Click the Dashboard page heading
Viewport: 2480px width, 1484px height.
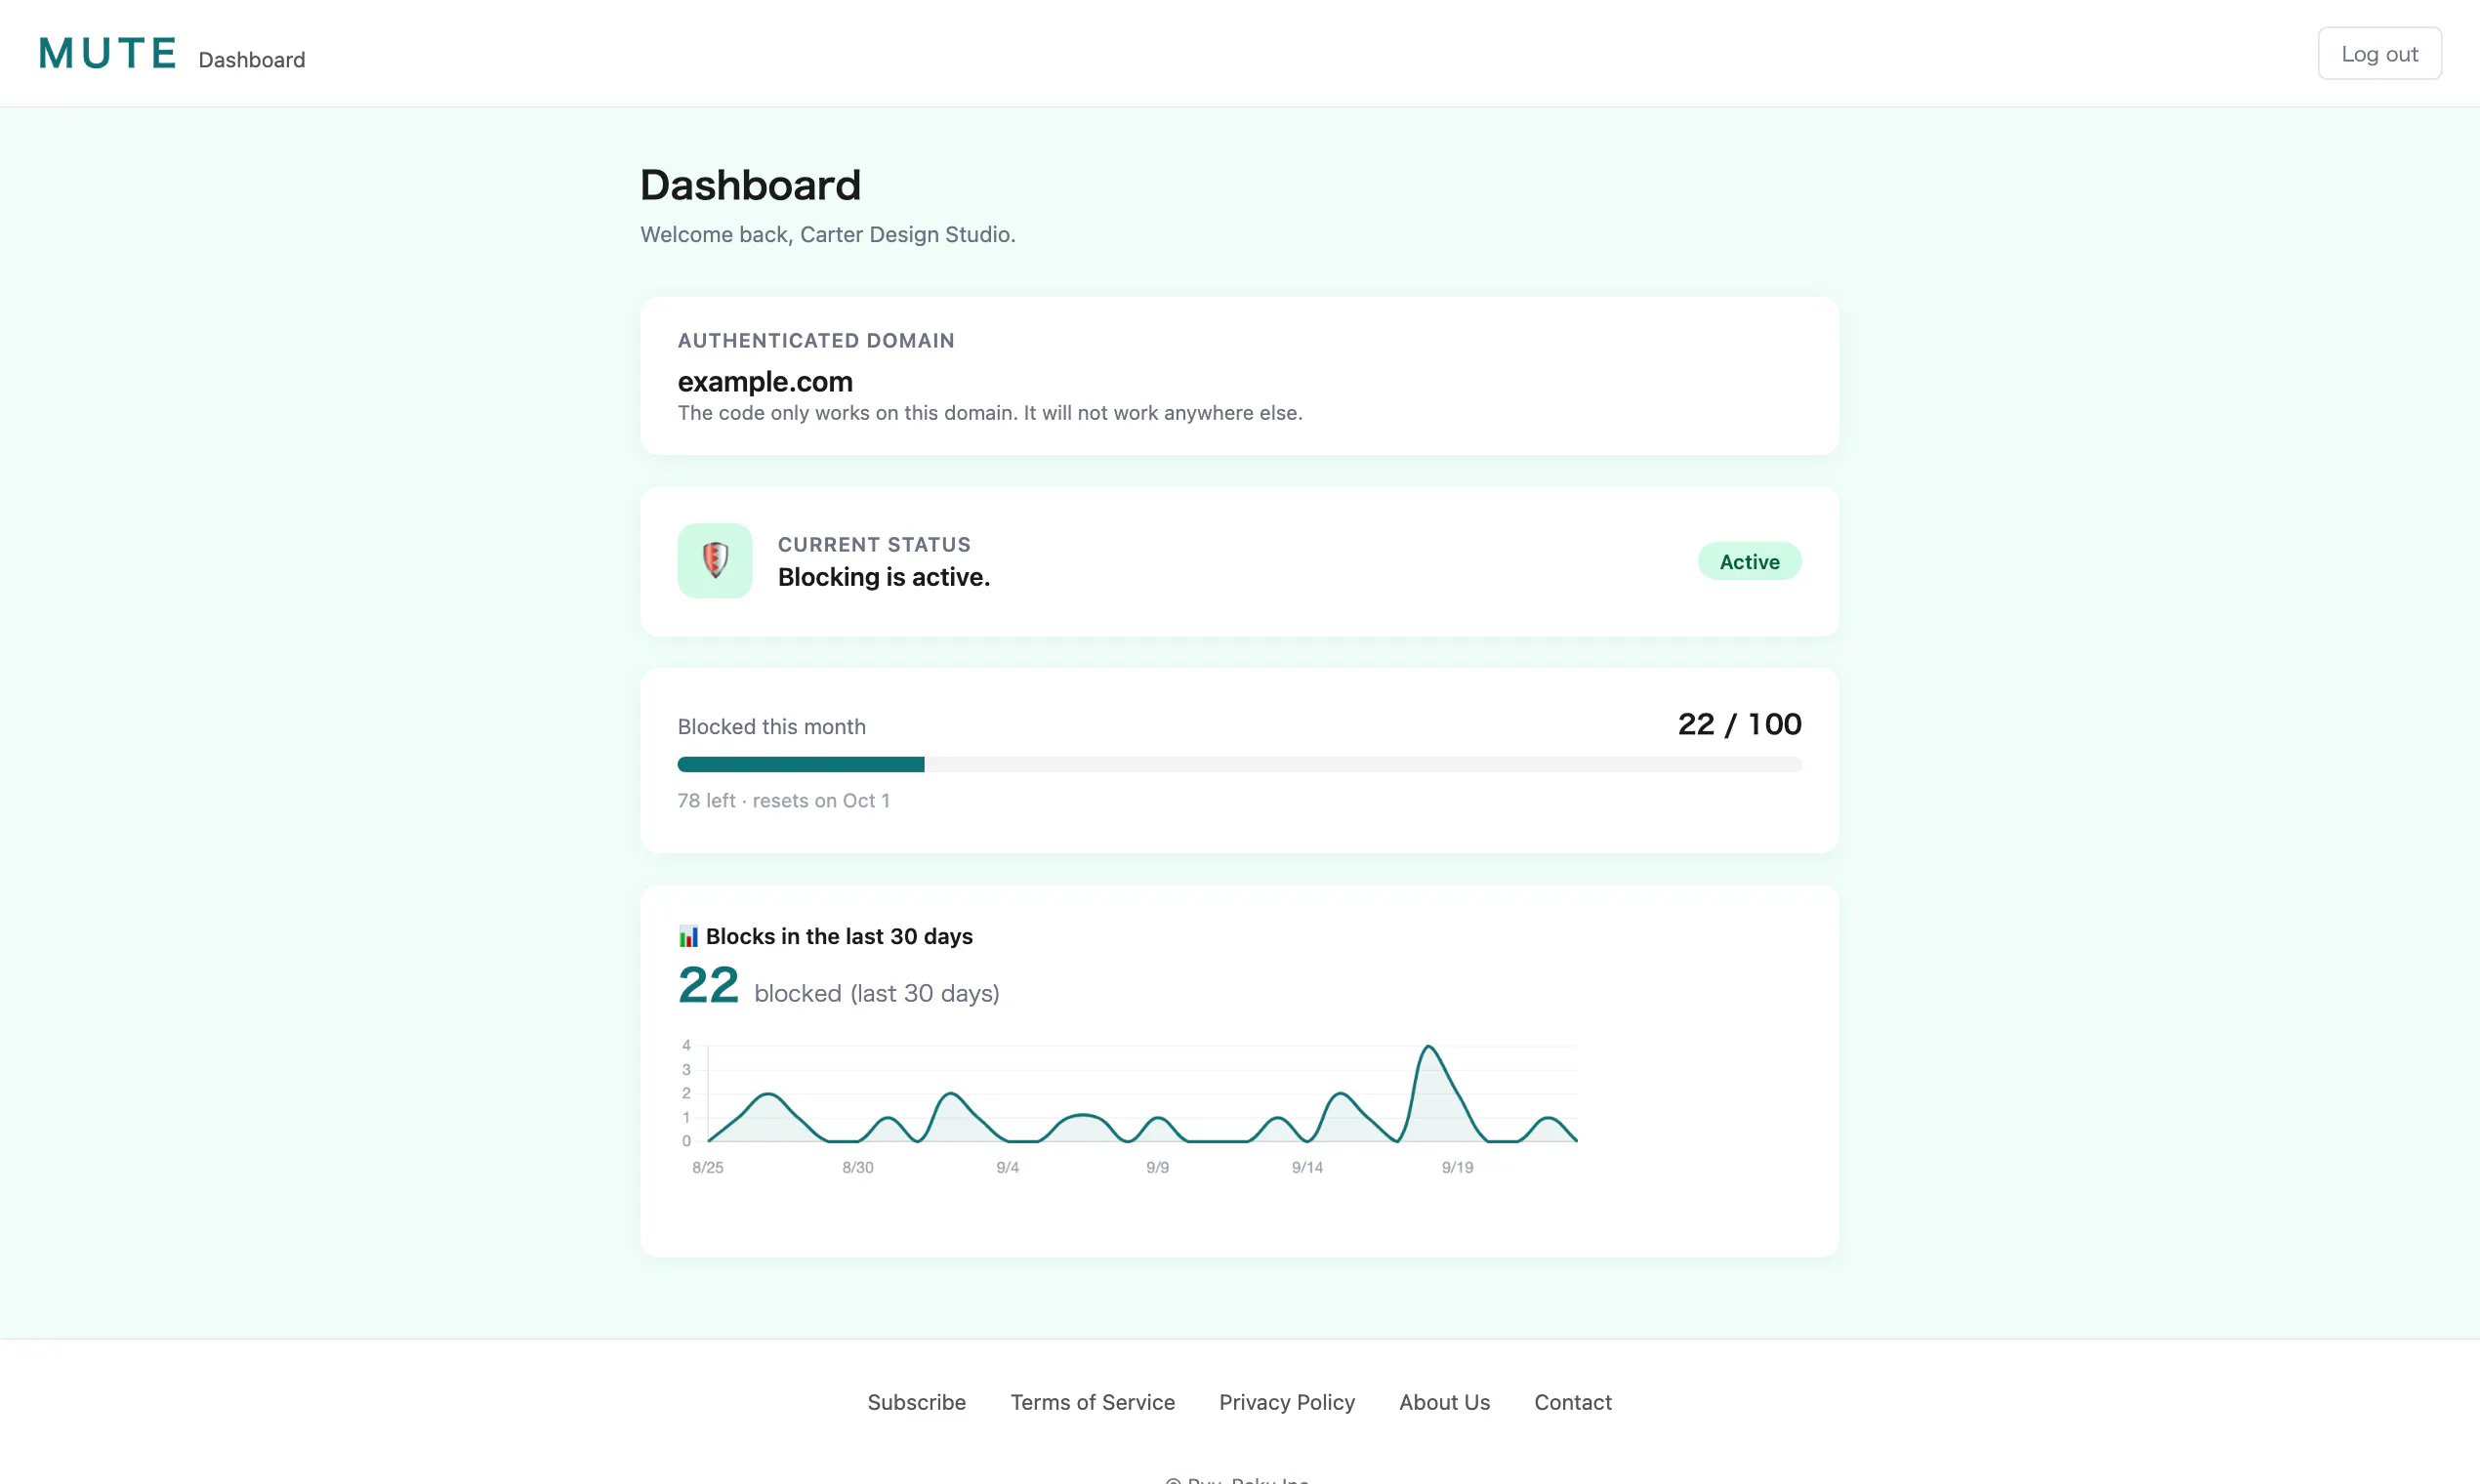pyautogui.click(x=750, y=185)
